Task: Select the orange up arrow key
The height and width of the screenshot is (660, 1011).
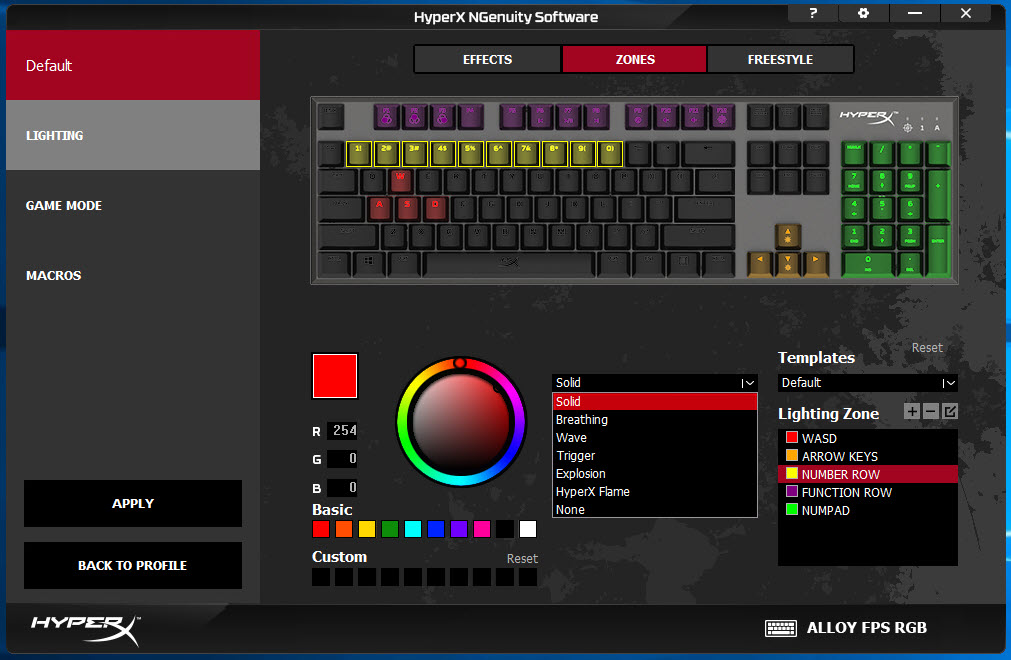Action: [x=787, y=236]
